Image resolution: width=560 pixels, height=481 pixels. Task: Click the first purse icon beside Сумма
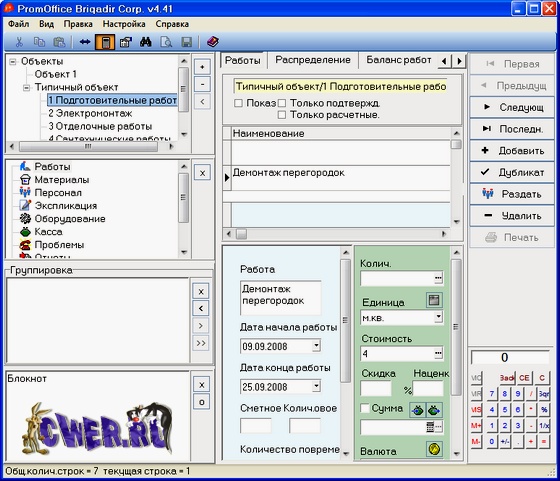coord(418,410)
